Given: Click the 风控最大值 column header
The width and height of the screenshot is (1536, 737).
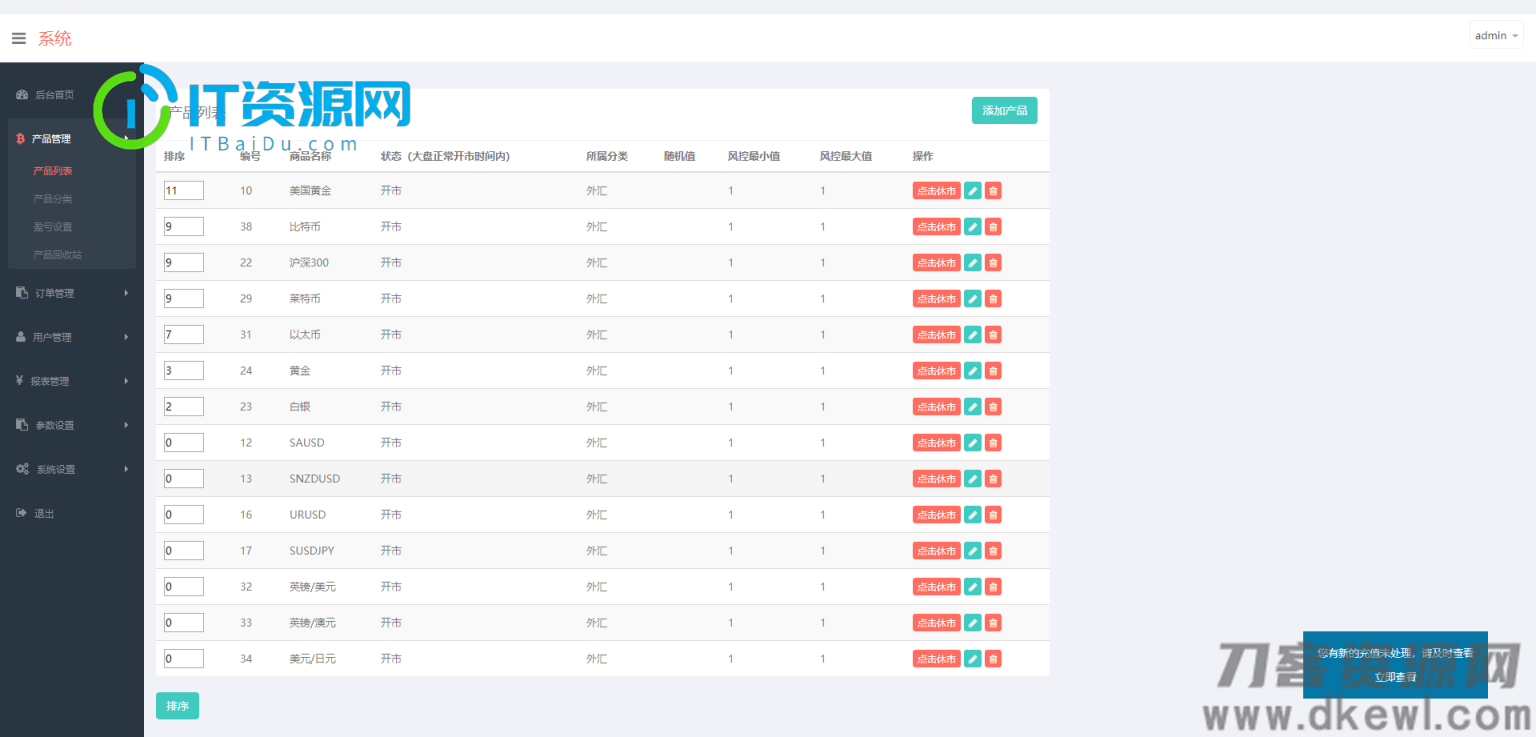Looking at the screenshot, I should coord(846,157).
